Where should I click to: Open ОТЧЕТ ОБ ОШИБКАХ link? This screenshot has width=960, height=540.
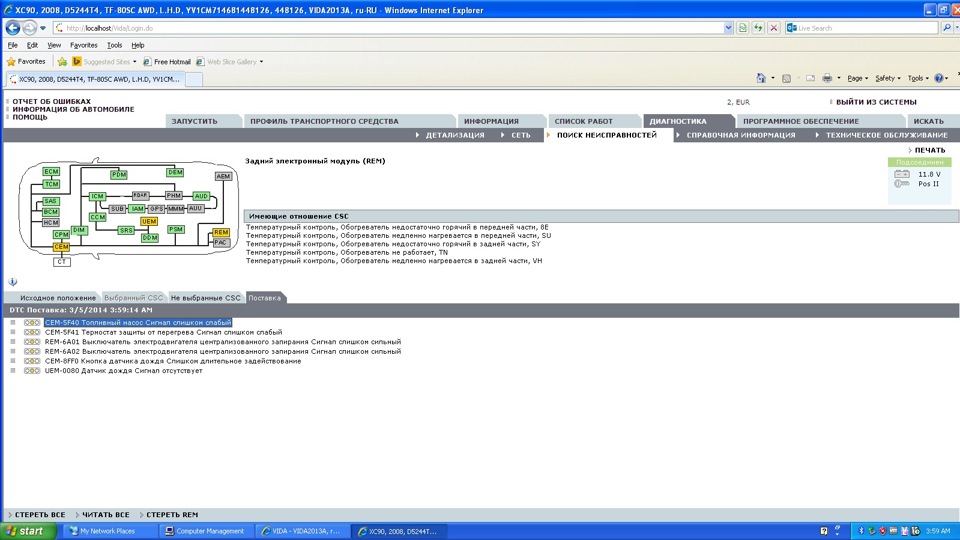[51, 102]
